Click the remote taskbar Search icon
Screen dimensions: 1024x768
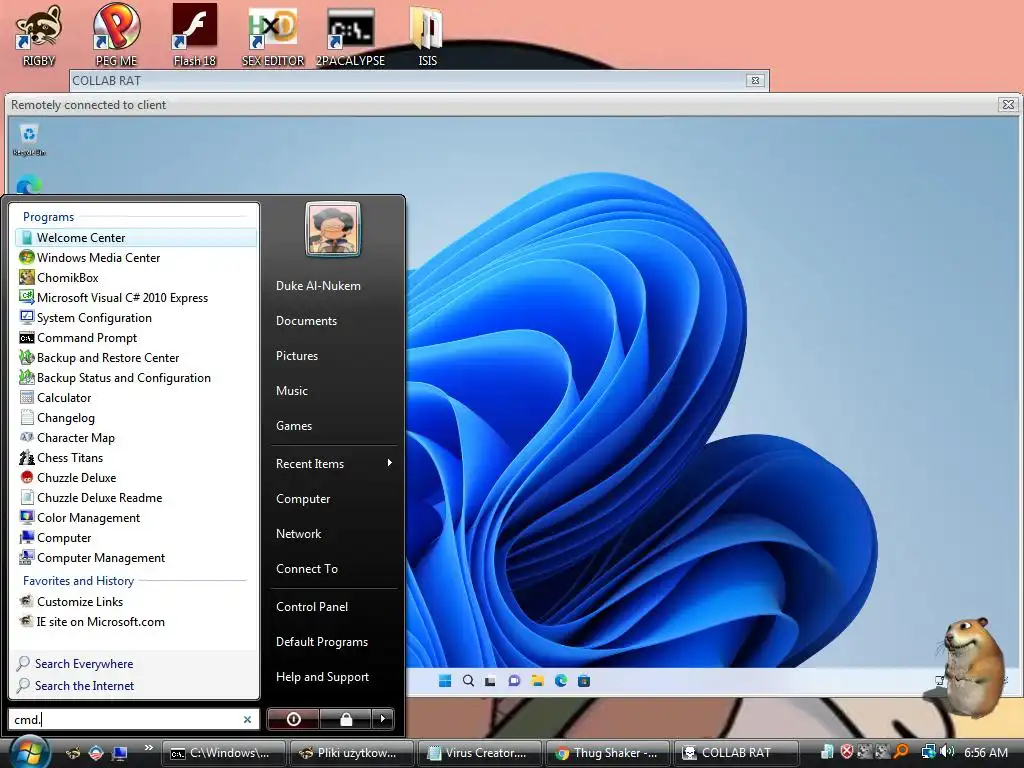click(468, 681)
